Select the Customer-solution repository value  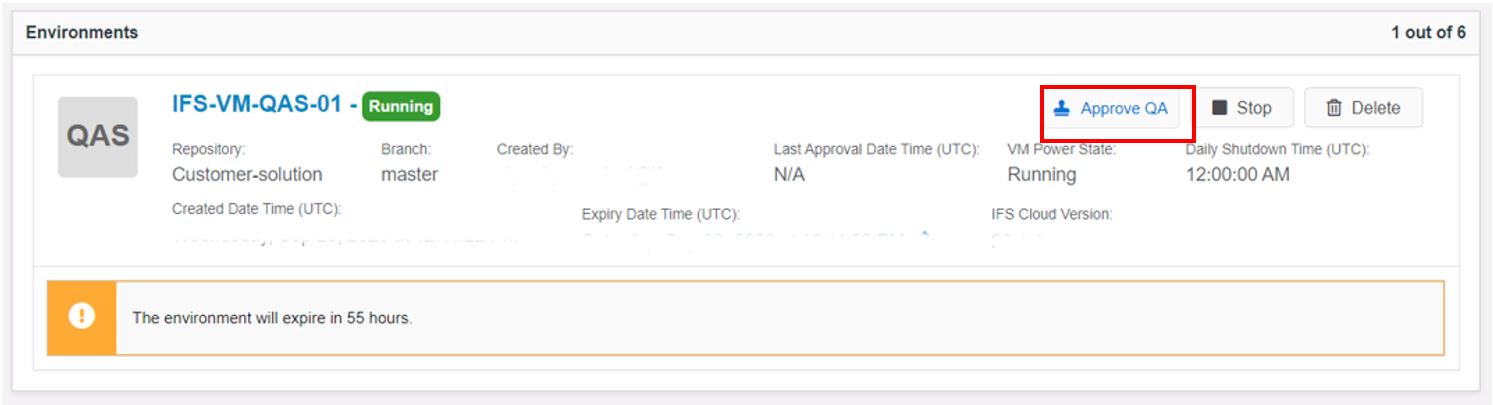click(247, 174)
